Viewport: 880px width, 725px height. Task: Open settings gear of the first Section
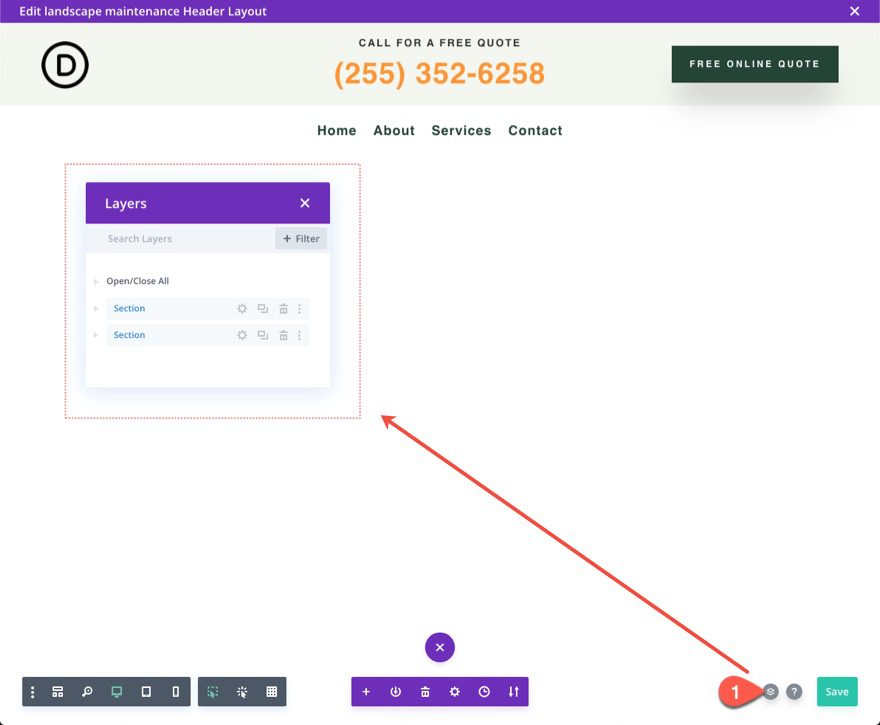point(241,308)
